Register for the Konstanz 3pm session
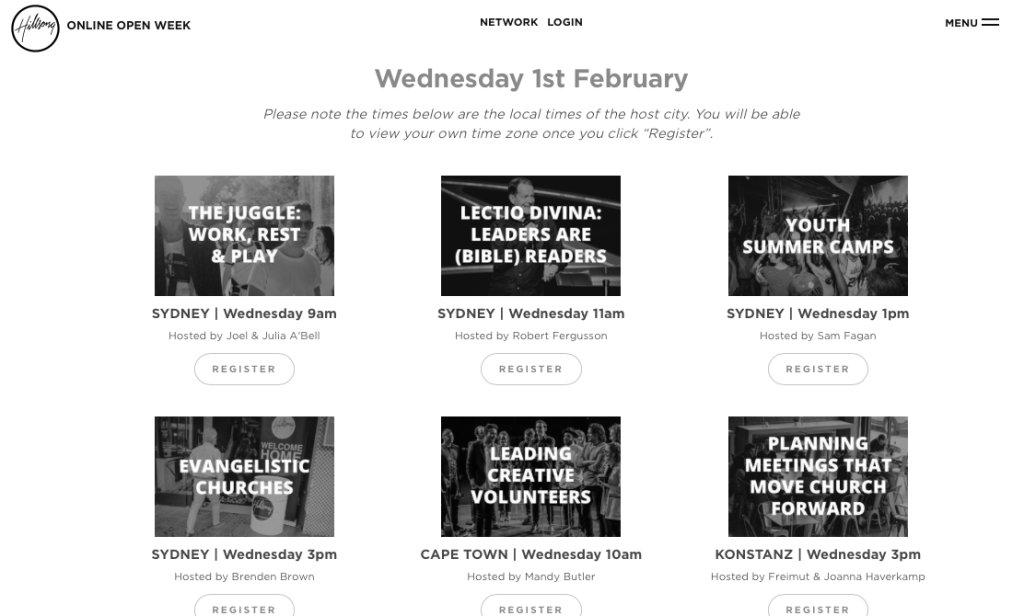Screen dimensions: 1024x616 [818, 607]
